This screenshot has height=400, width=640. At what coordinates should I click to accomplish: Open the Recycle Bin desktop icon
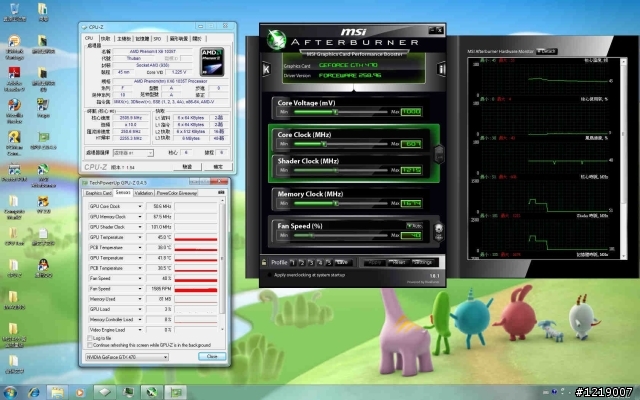pyautogui.click(x=14, y=12)
